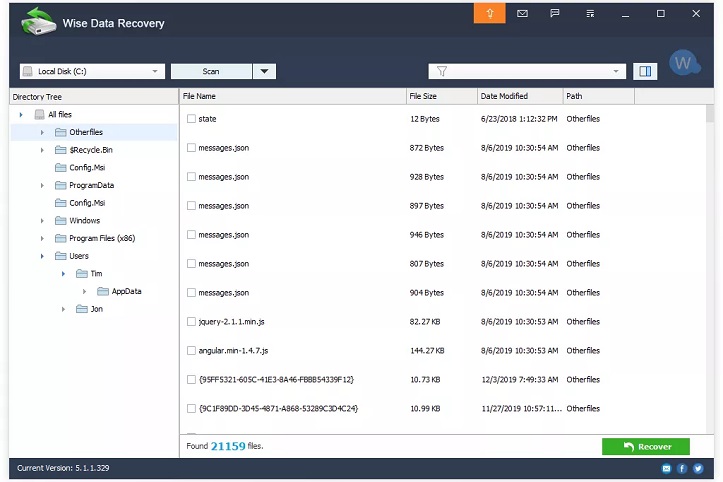Select the angular.min-1.4.7.js checkbox

click(191, 351)
